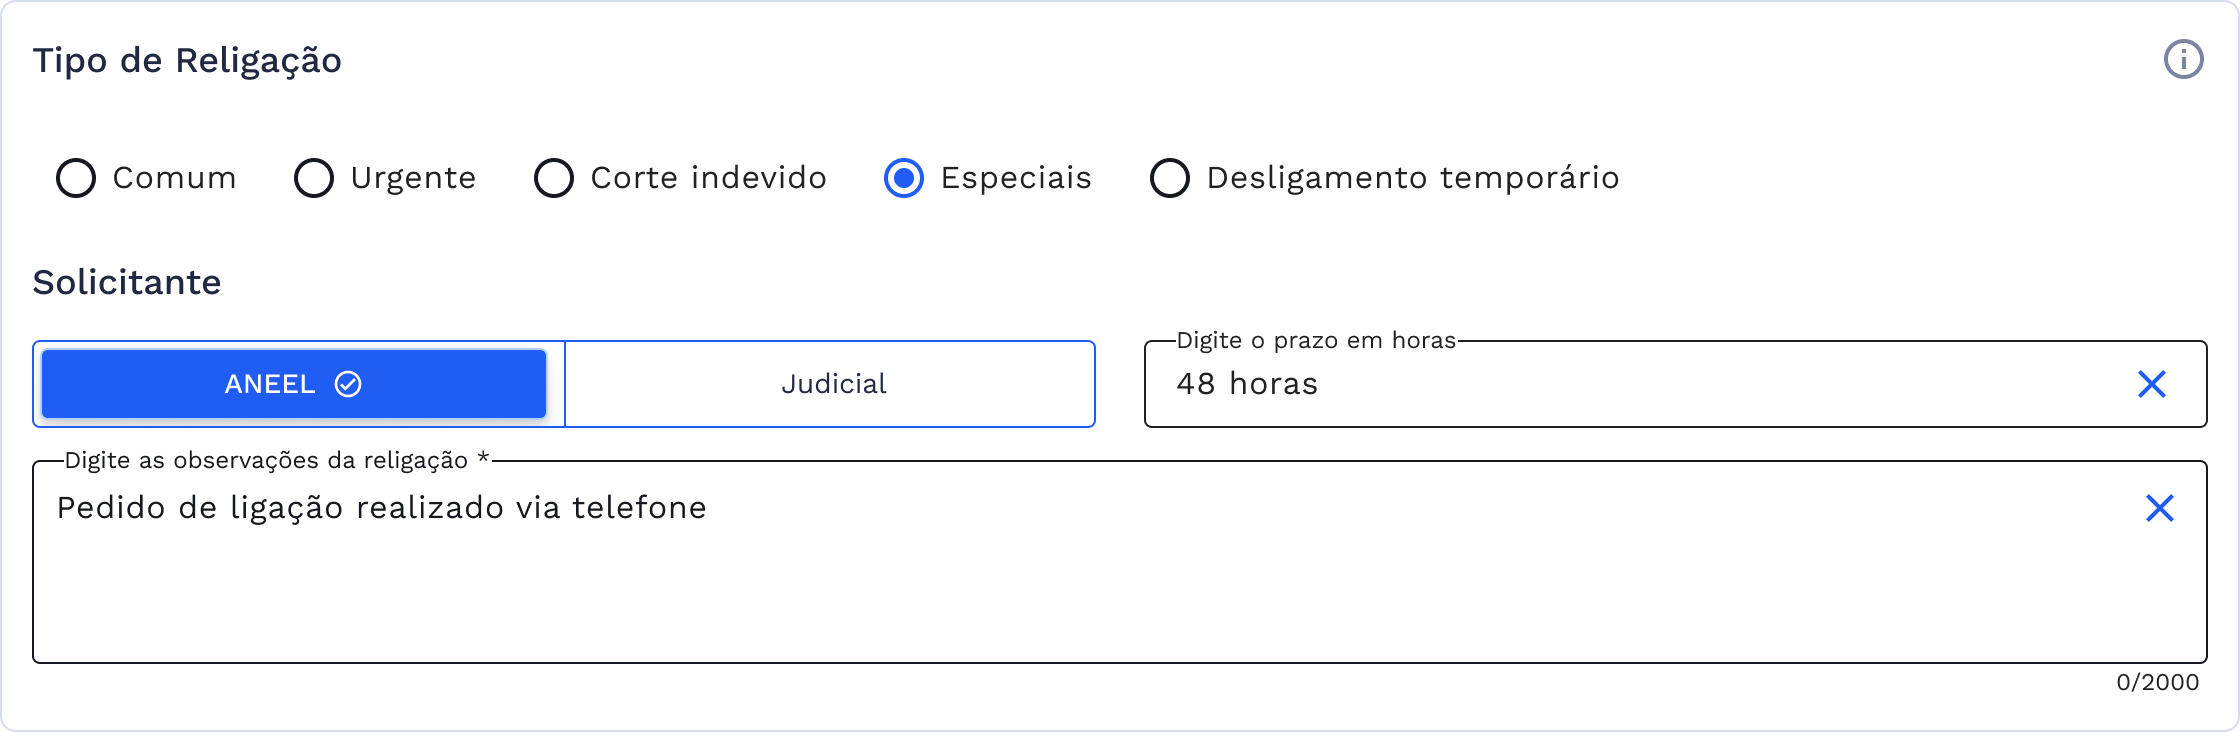Clear the observações text with the X icon
The width and height of the screenshot is (2240, 732).
pos(2159,509)
